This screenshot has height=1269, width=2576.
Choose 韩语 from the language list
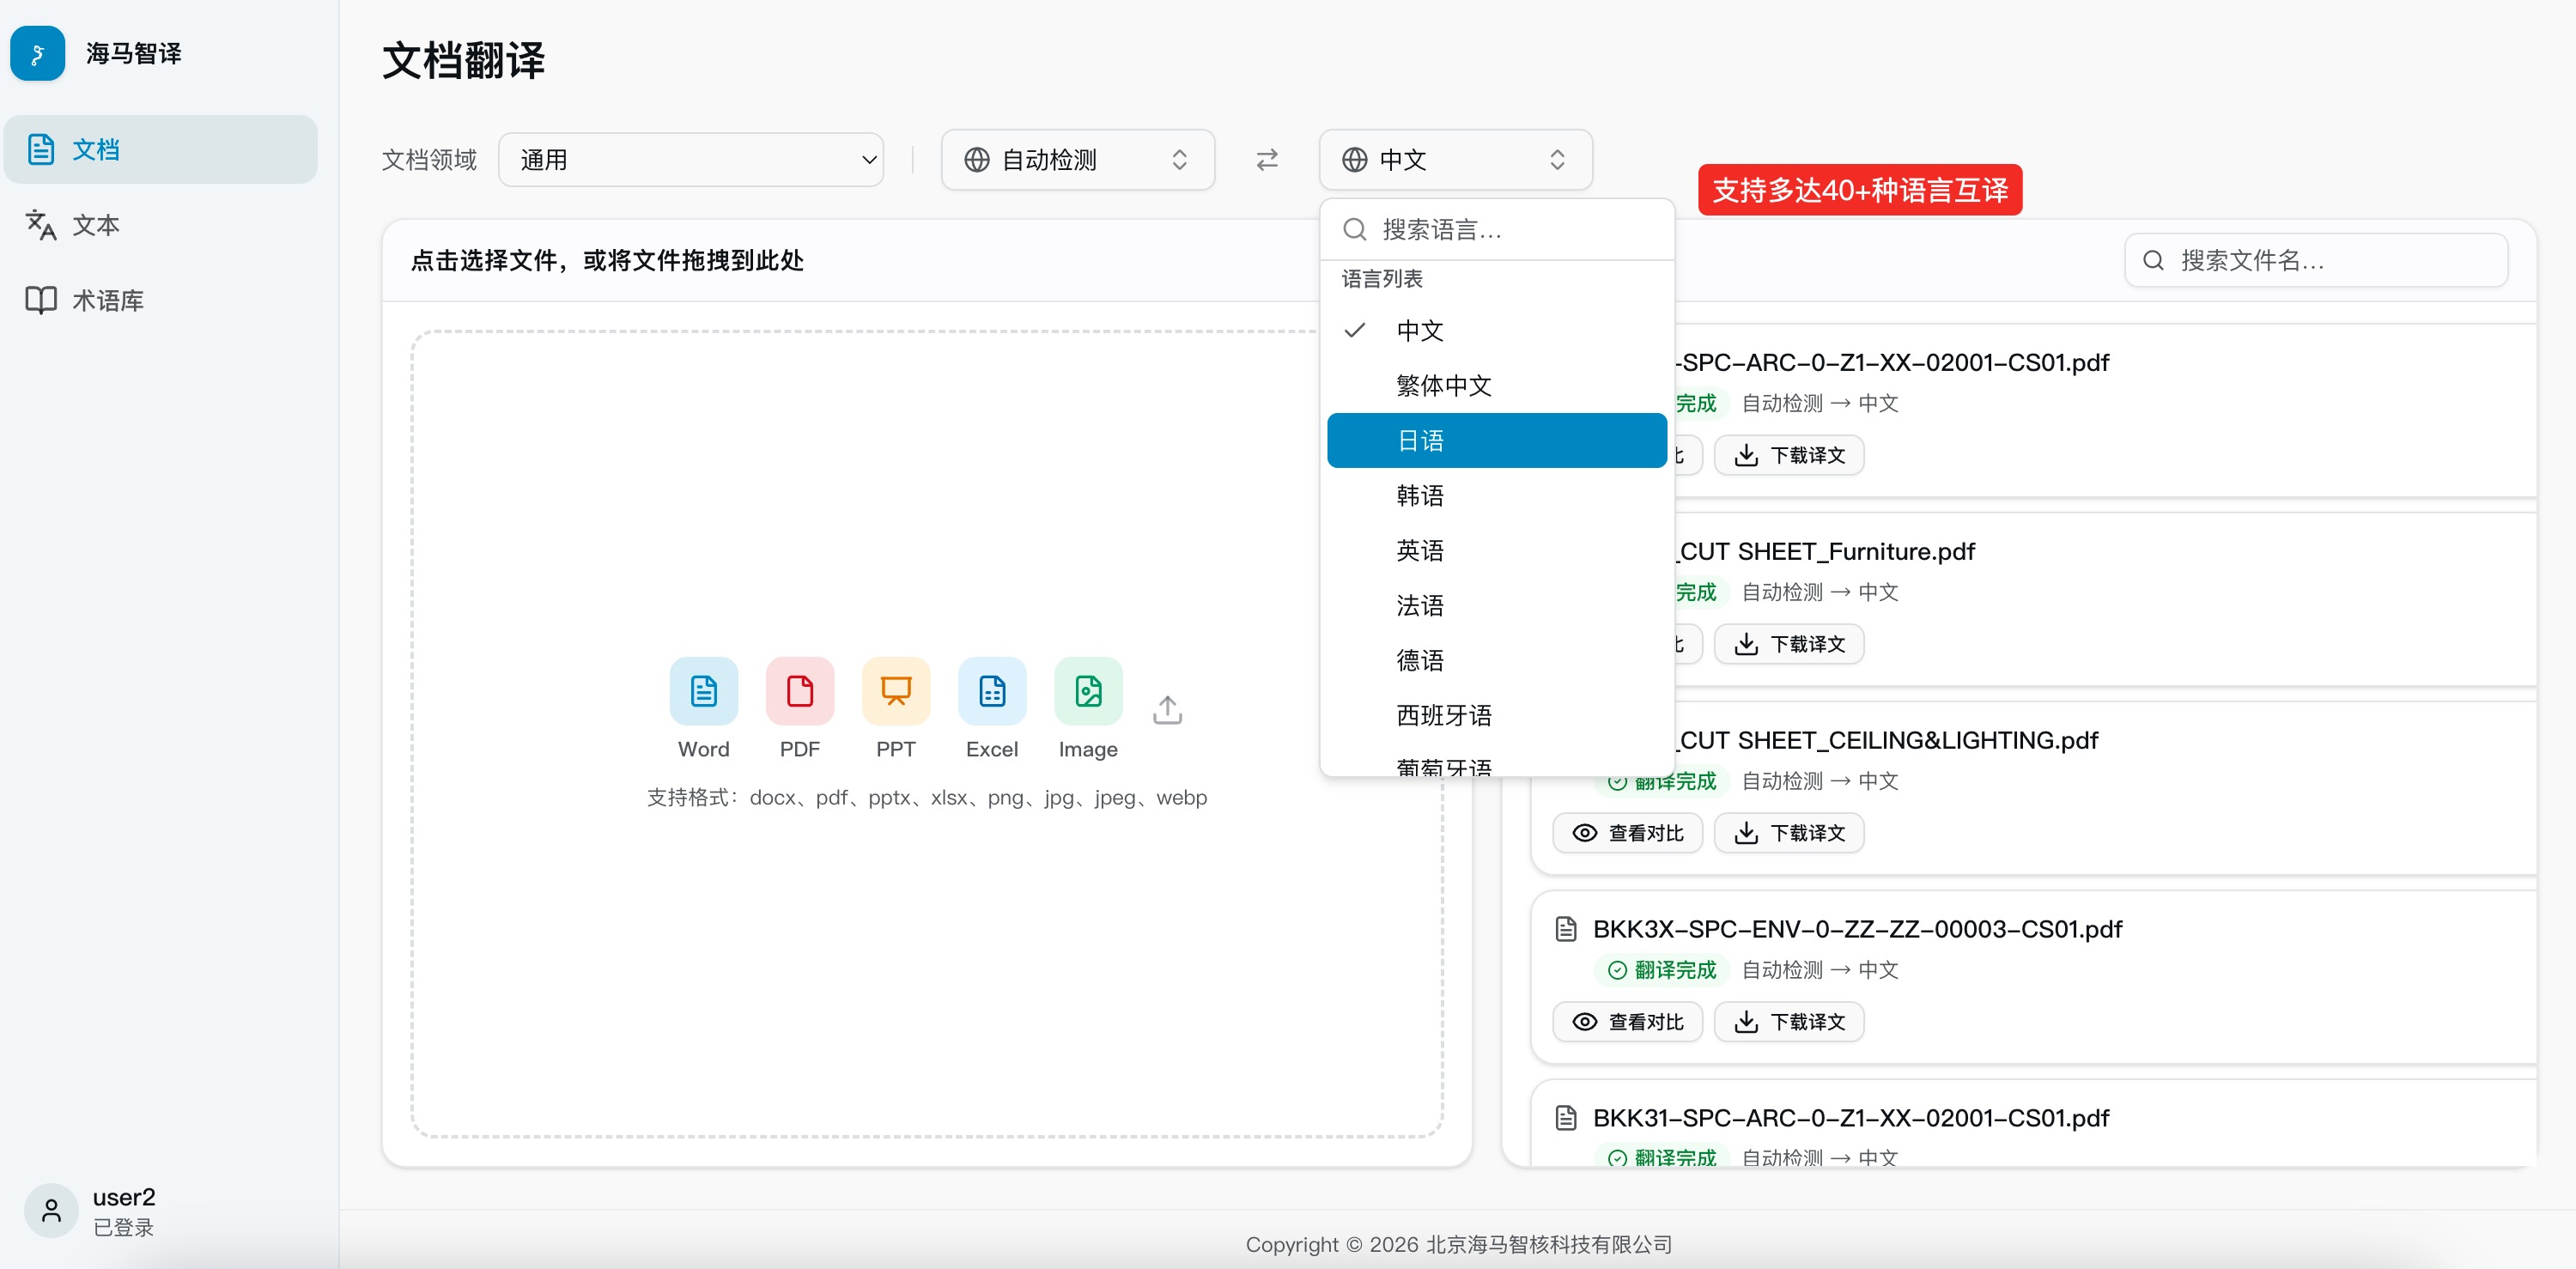coord(1497,496)
